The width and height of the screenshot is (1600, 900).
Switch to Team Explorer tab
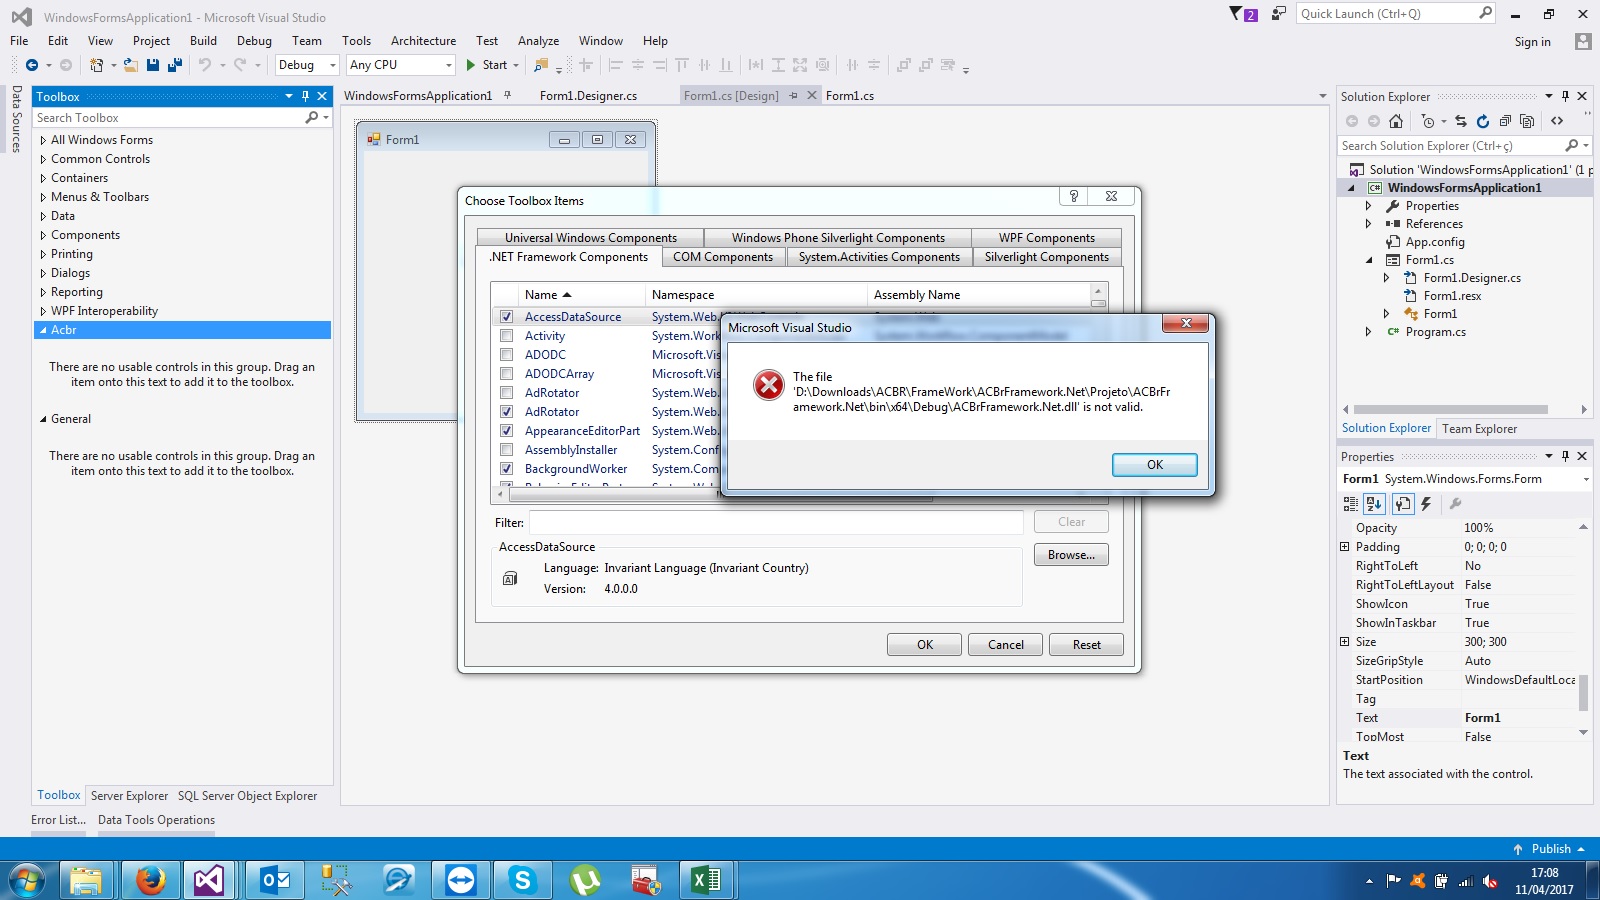[1479, 429]
